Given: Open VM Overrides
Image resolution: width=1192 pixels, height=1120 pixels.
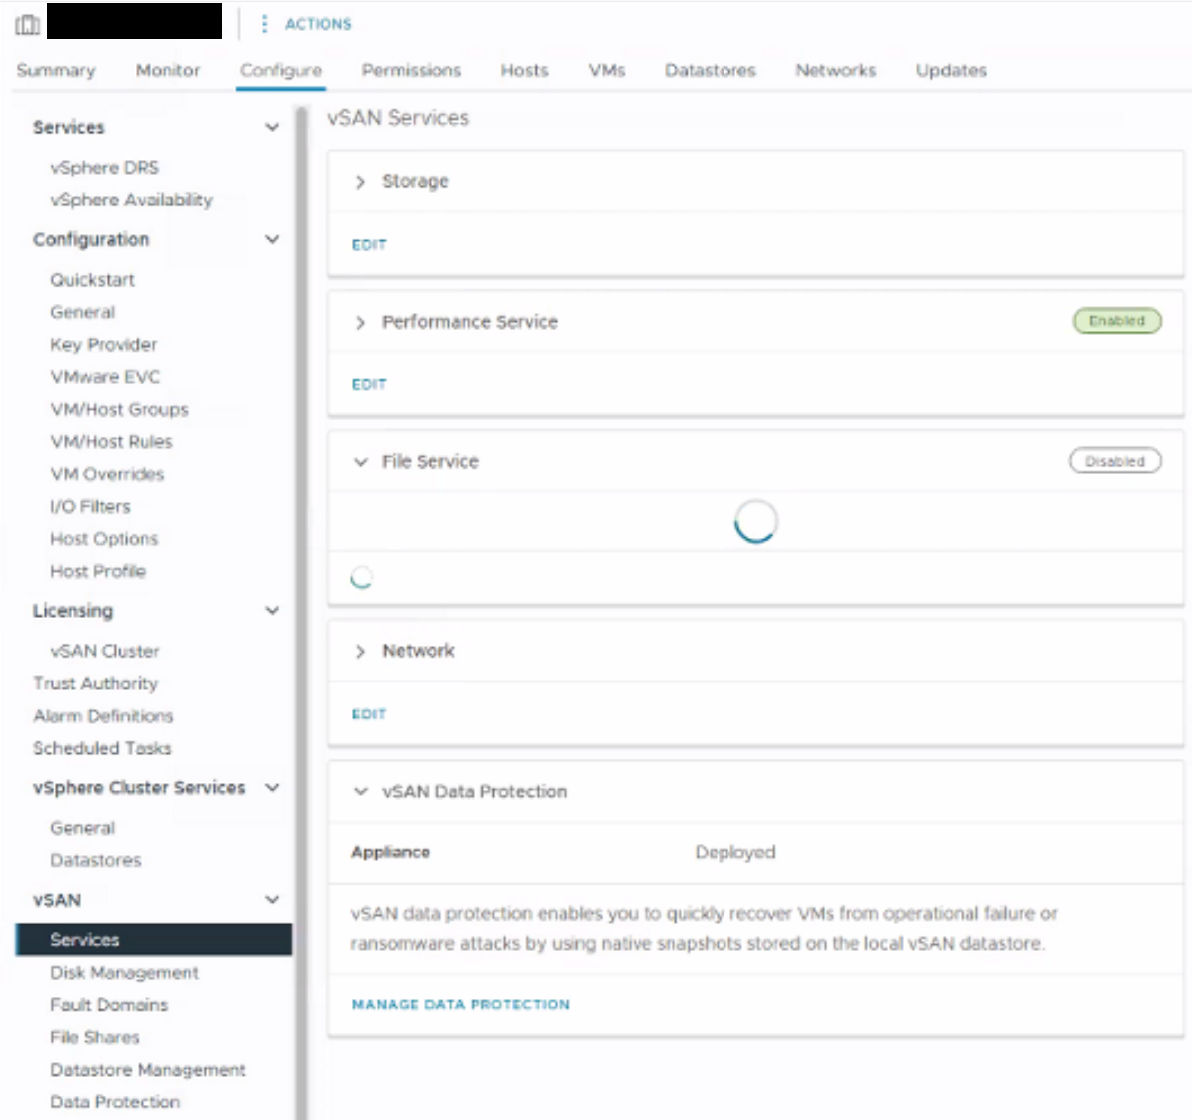Looking at the screenshot, I should click(x=107, y=474).
